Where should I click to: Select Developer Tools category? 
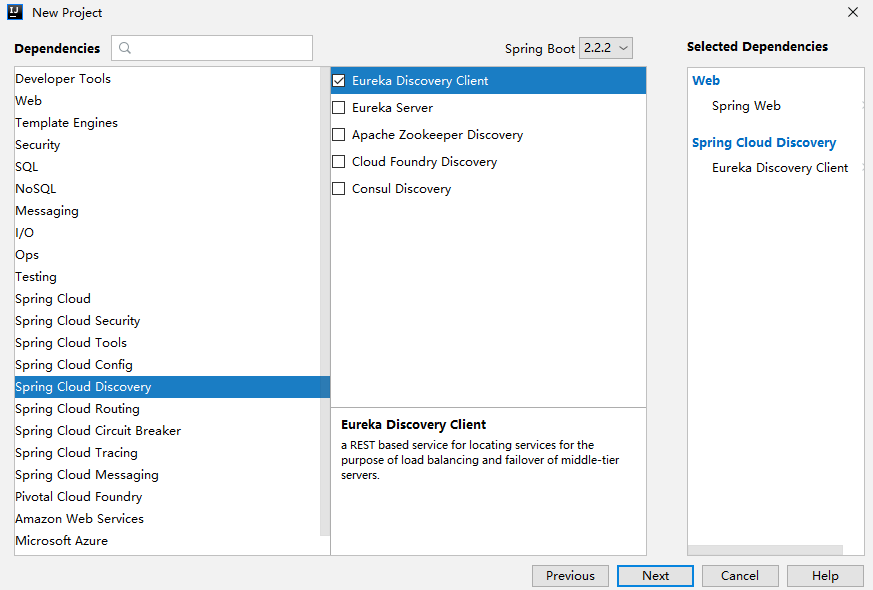point(168,78)
